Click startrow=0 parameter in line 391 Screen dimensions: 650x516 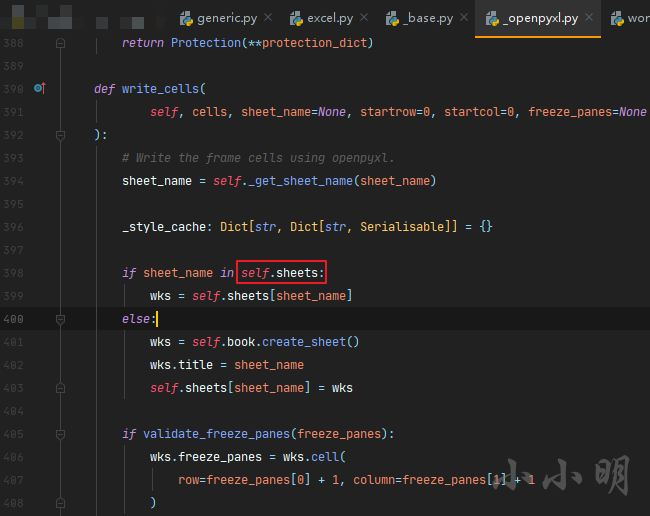coord(395,112)
